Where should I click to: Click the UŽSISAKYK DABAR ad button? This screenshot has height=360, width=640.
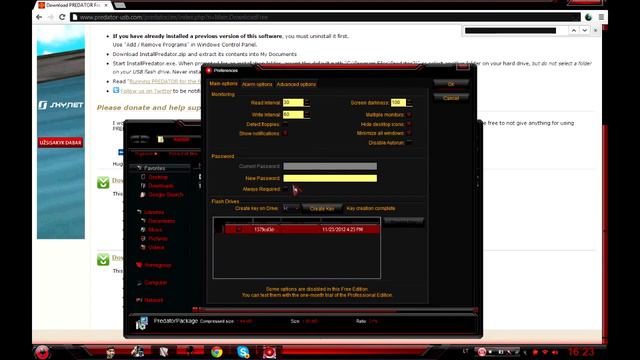coord(60,143)
